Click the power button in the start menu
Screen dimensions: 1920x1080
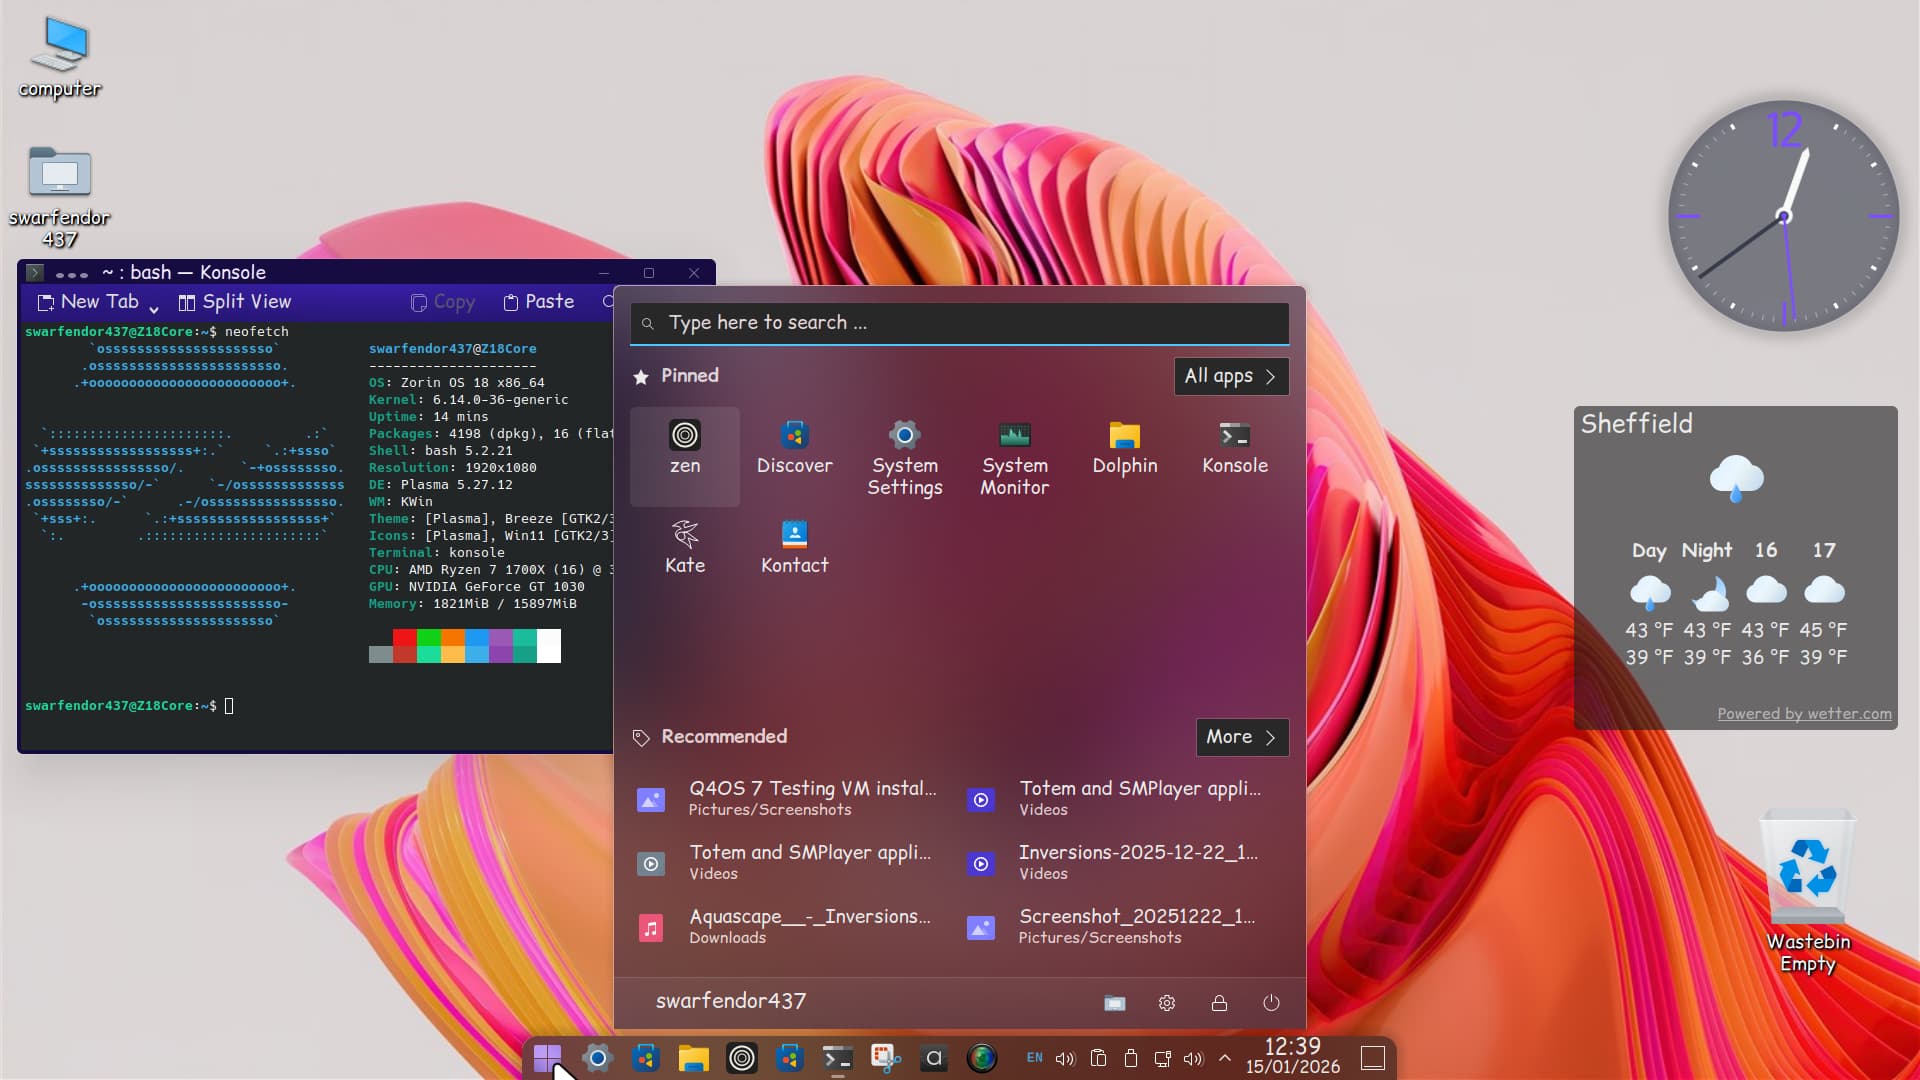pos(1271,1003)
